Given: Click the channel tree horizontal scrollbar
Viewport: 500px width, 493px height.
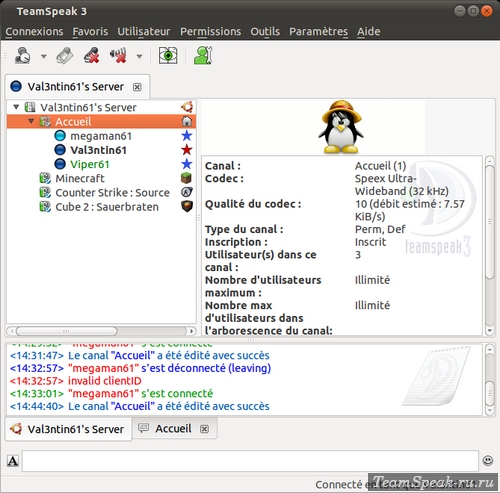Looking at the screenshot, I should coord(67,331).
